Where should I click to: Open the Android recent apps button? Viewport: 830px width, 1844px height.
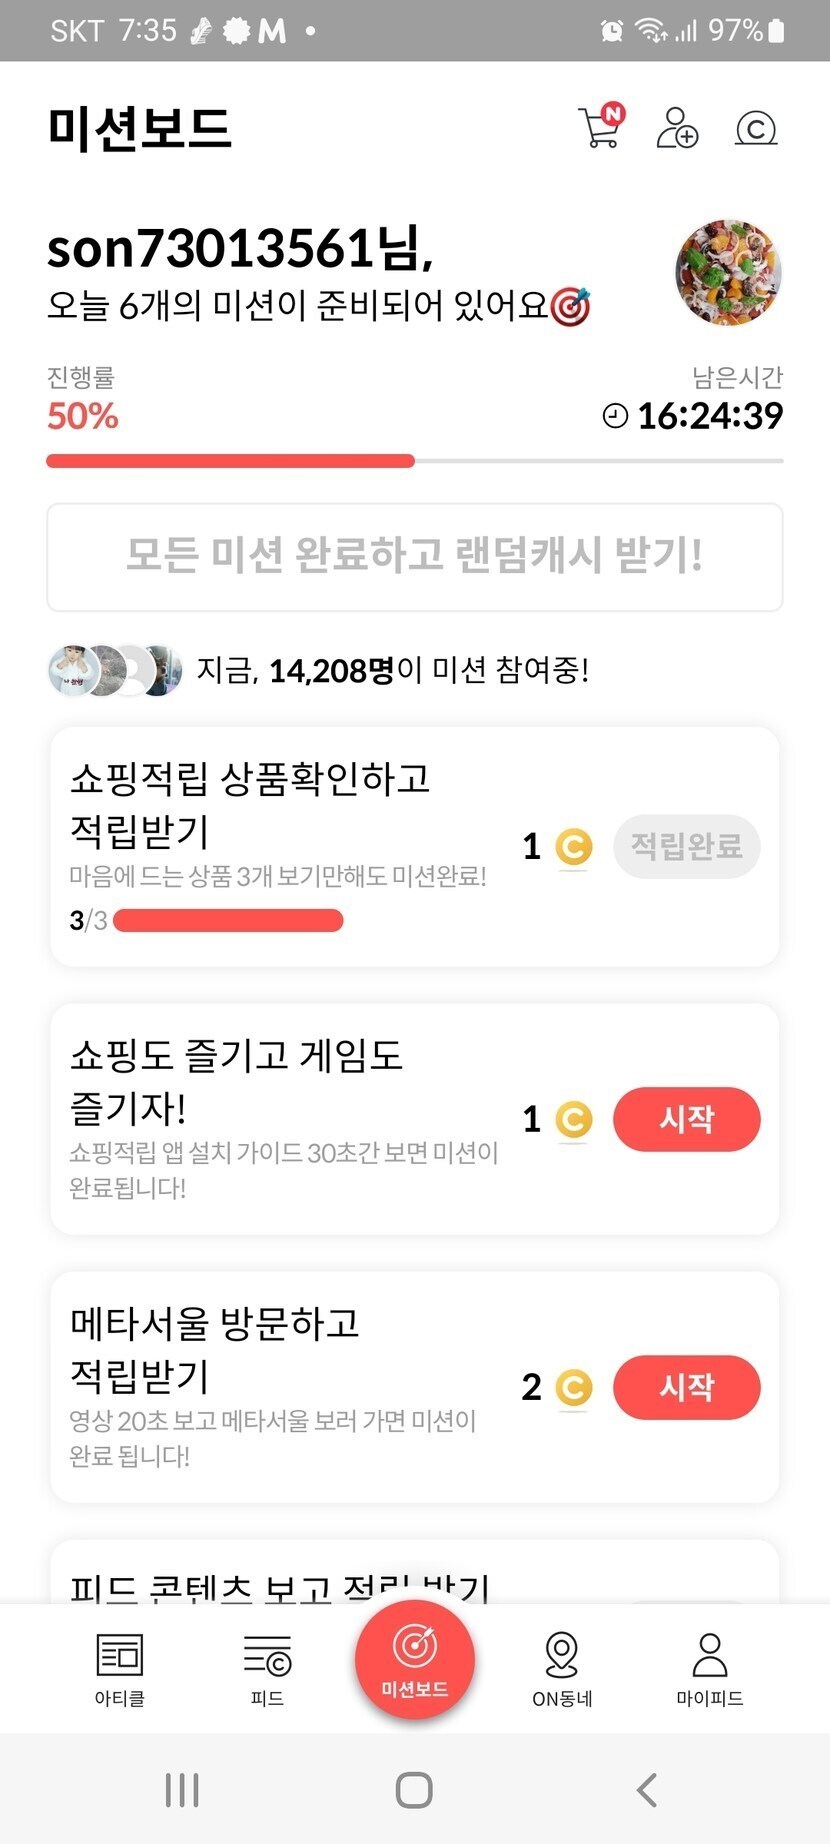[x=182, y=1790]
